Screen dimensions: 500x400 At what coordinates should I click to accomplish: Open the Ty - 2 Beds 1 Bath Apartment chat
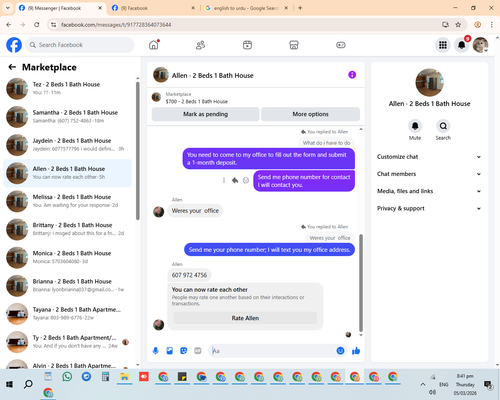coord(67,342)
